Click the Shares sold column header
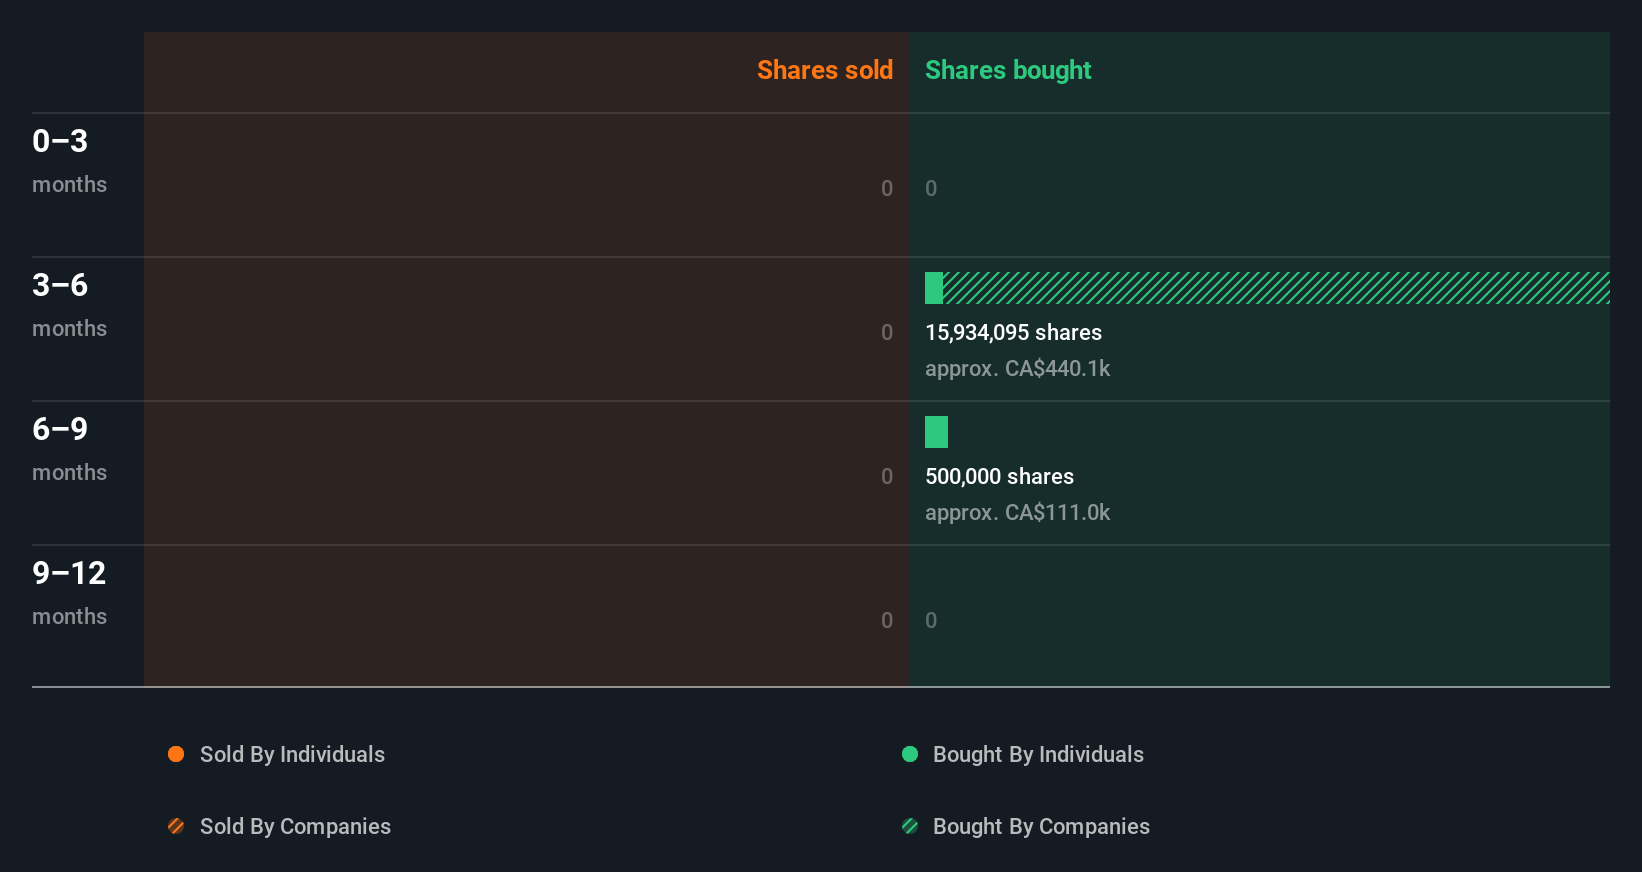Image resolution: width=1642 pixels, height=872 pixels. [825, 70]
